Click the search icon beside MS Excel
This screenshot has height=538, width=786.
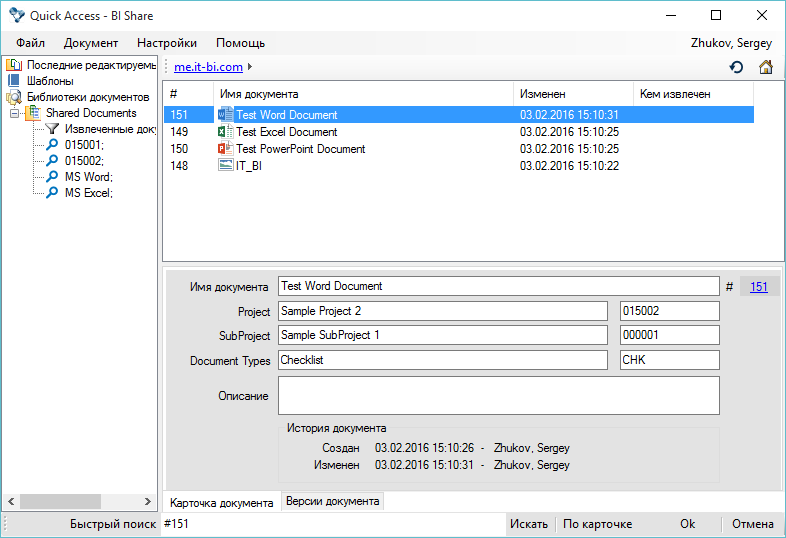pos(52,193)
